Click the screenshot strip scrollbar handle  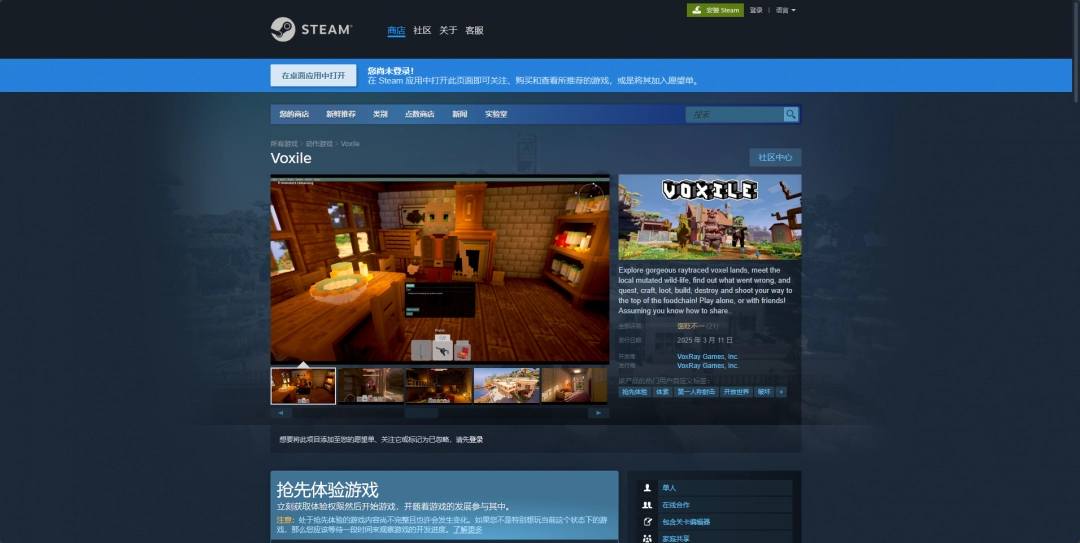(x=421, y=412)
